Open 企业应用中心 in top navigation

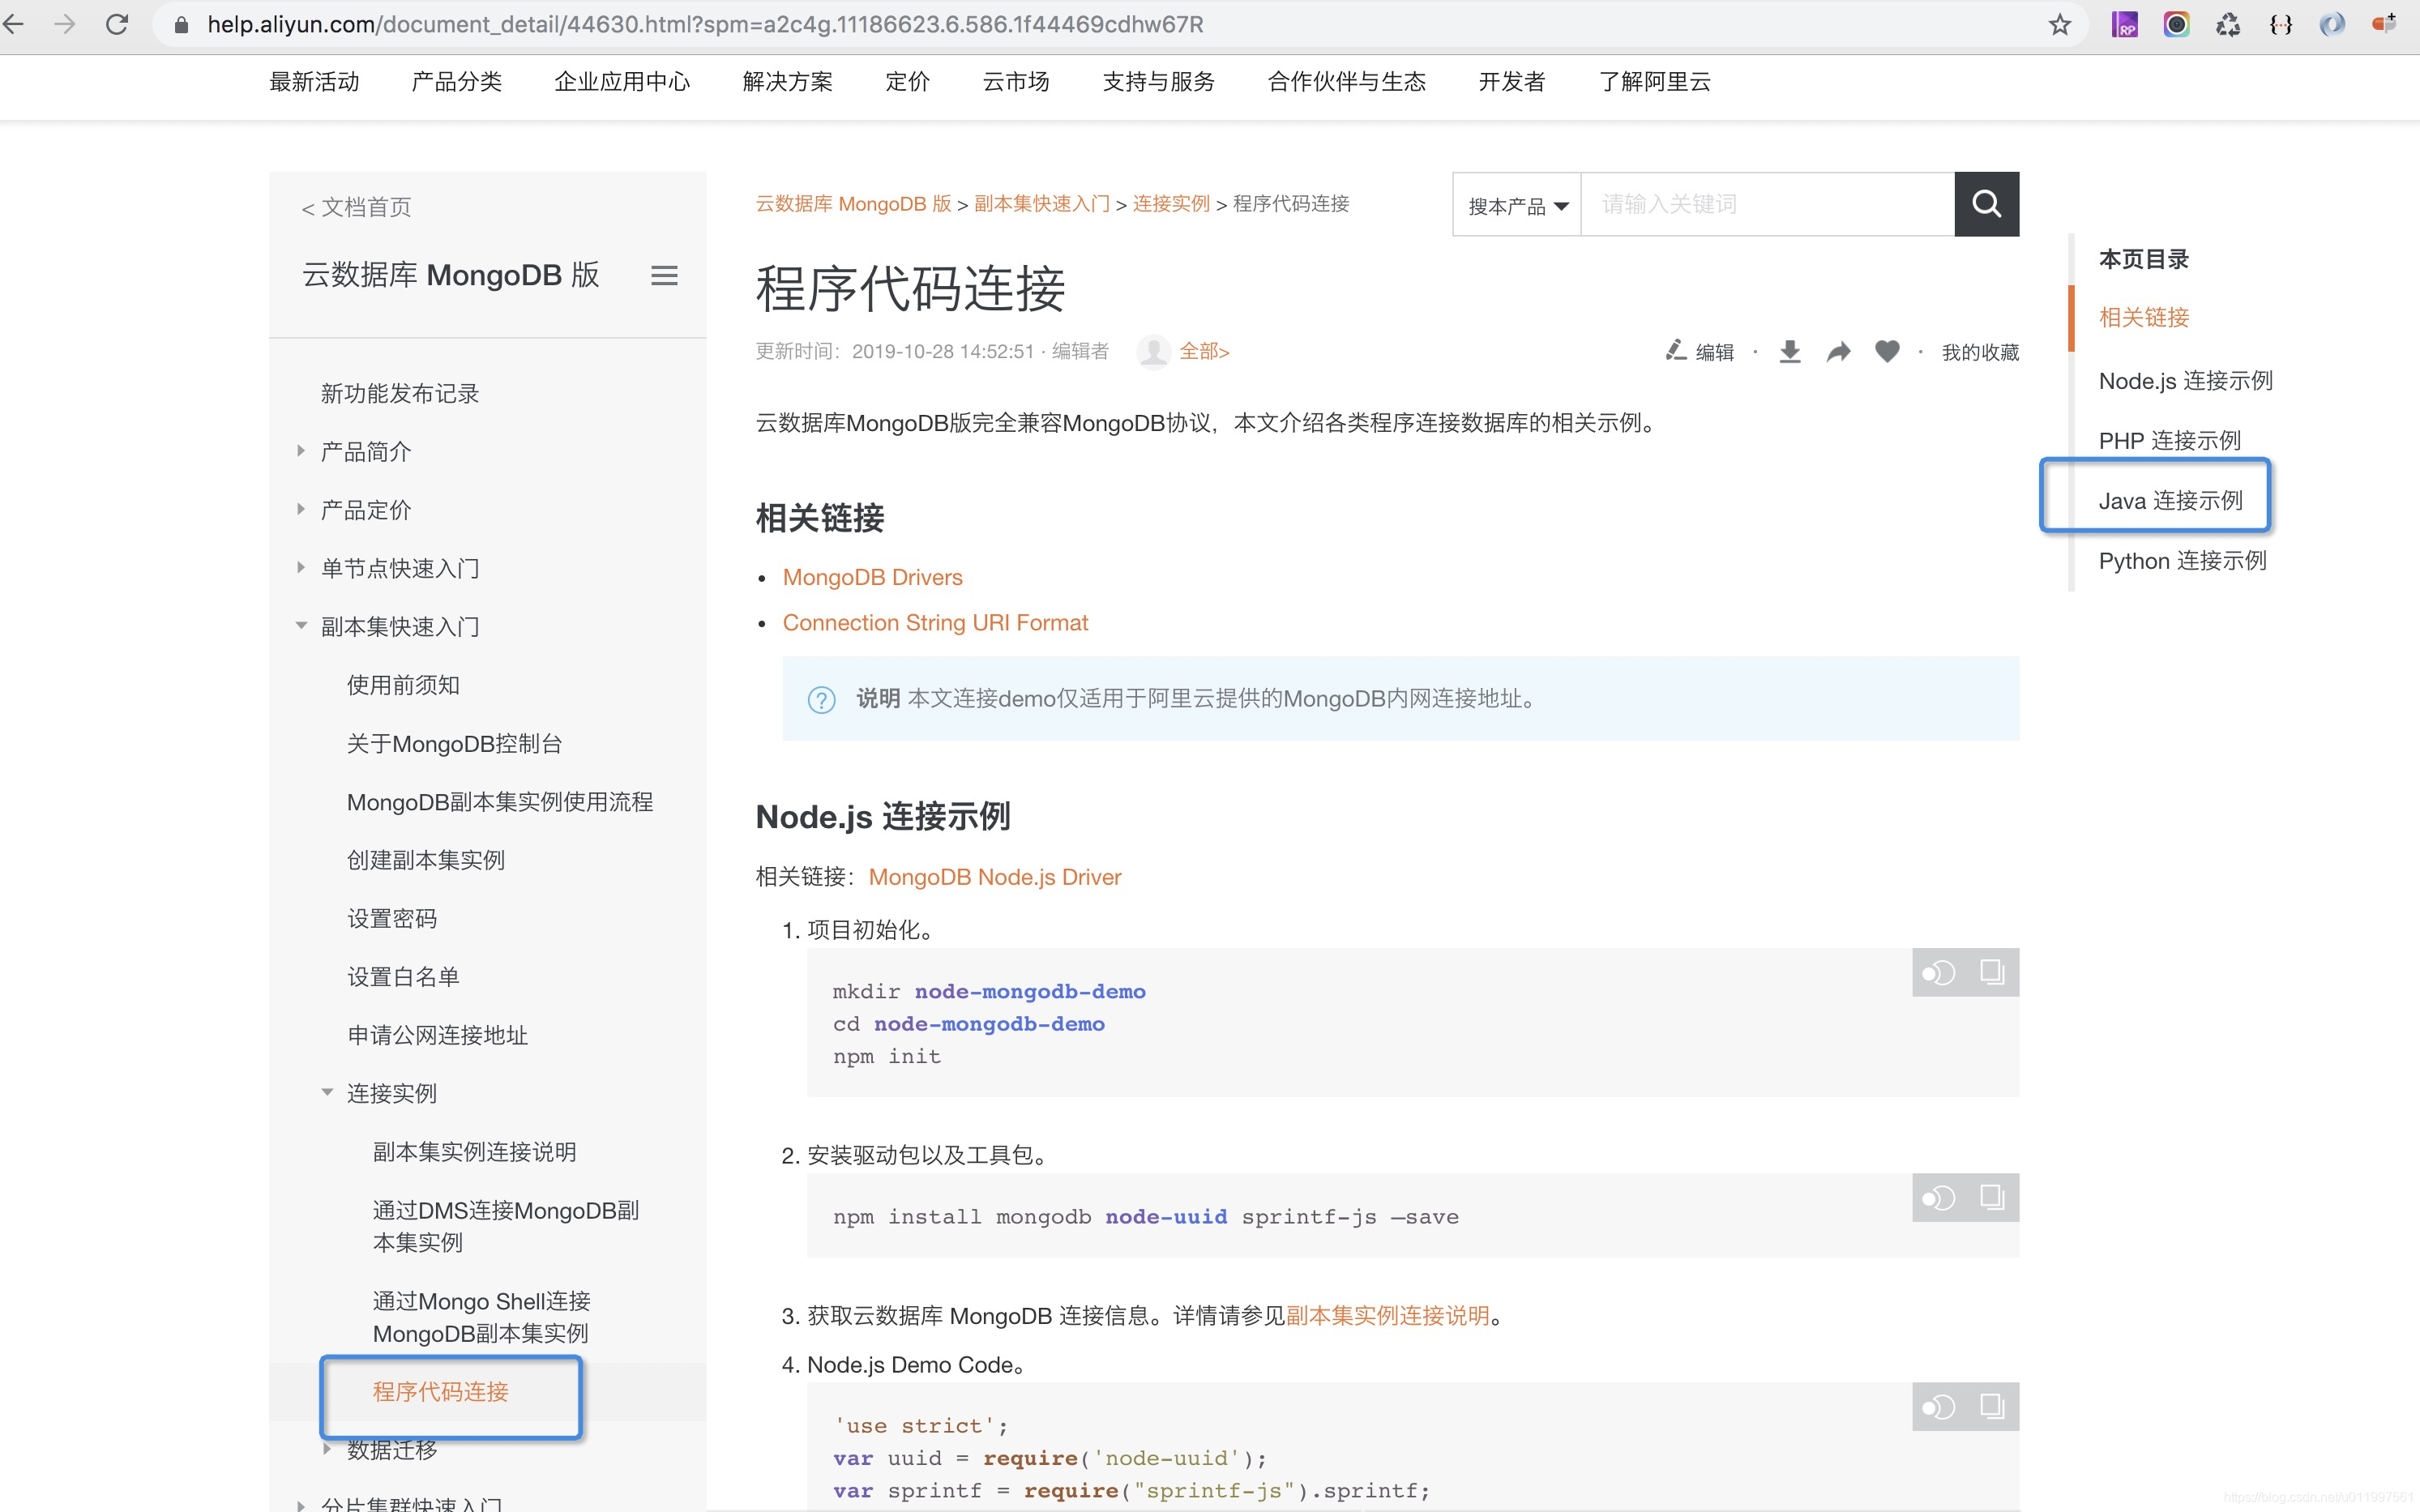tap(622, 82)
